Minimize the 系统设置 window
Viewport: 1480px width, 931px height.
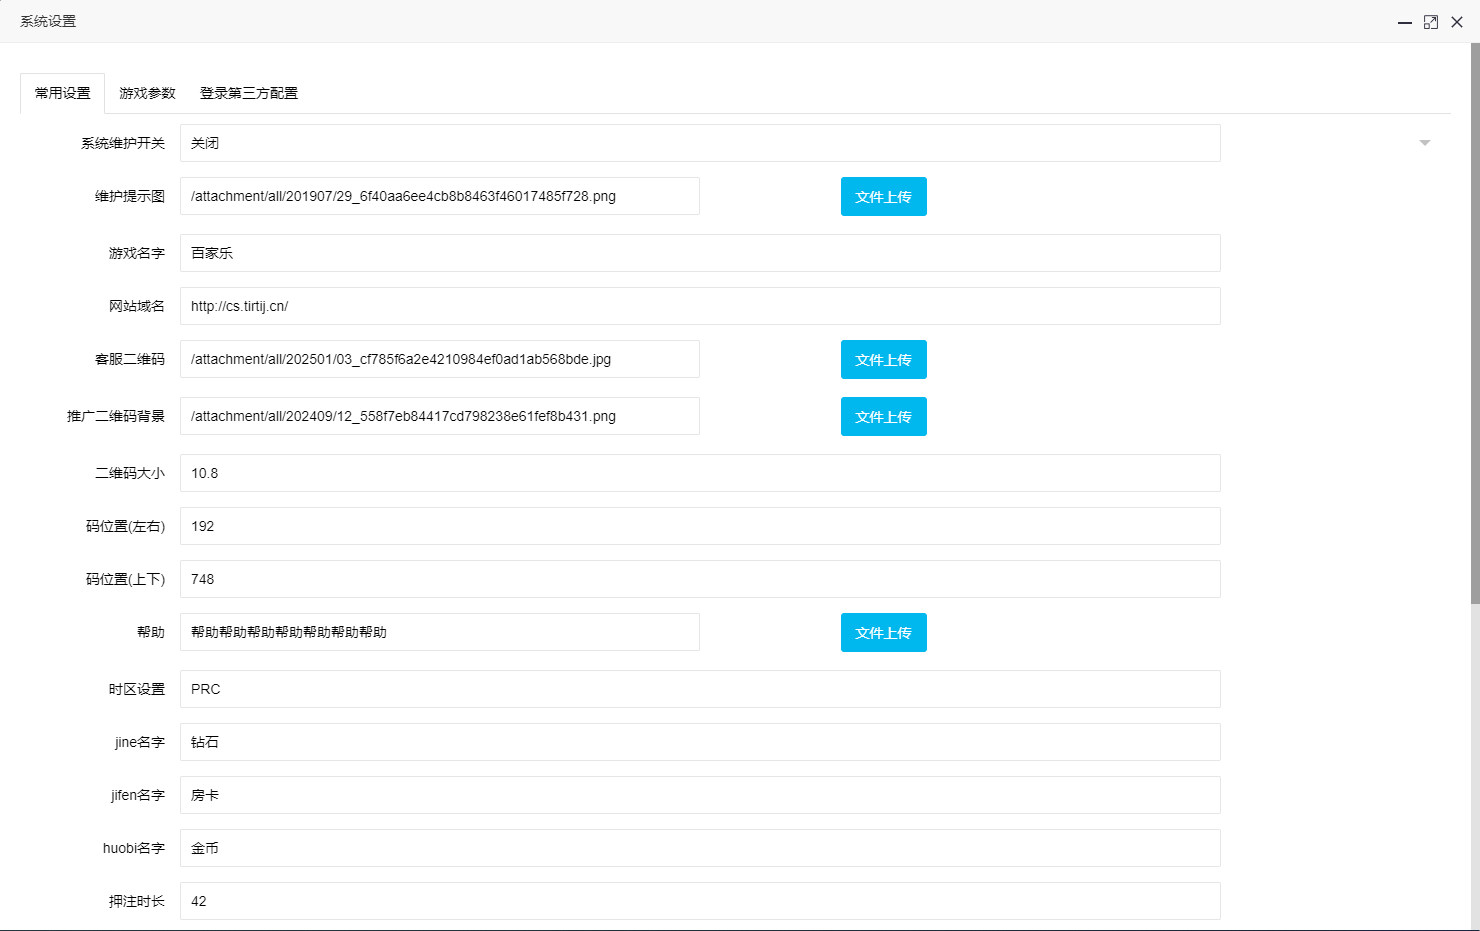coord(1404,22)
